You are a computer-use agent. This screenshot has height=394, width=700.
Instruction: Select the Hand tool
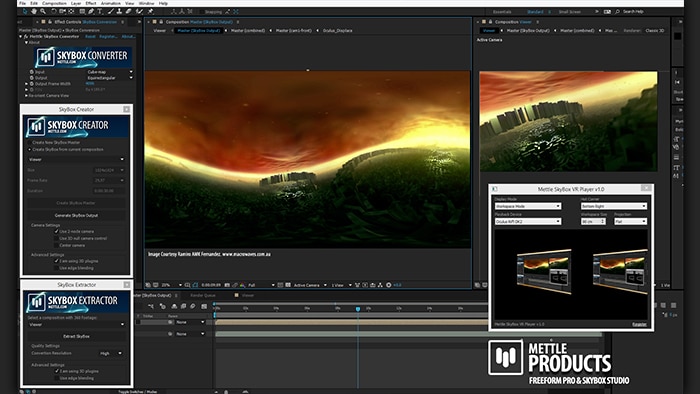click(34, 12)
